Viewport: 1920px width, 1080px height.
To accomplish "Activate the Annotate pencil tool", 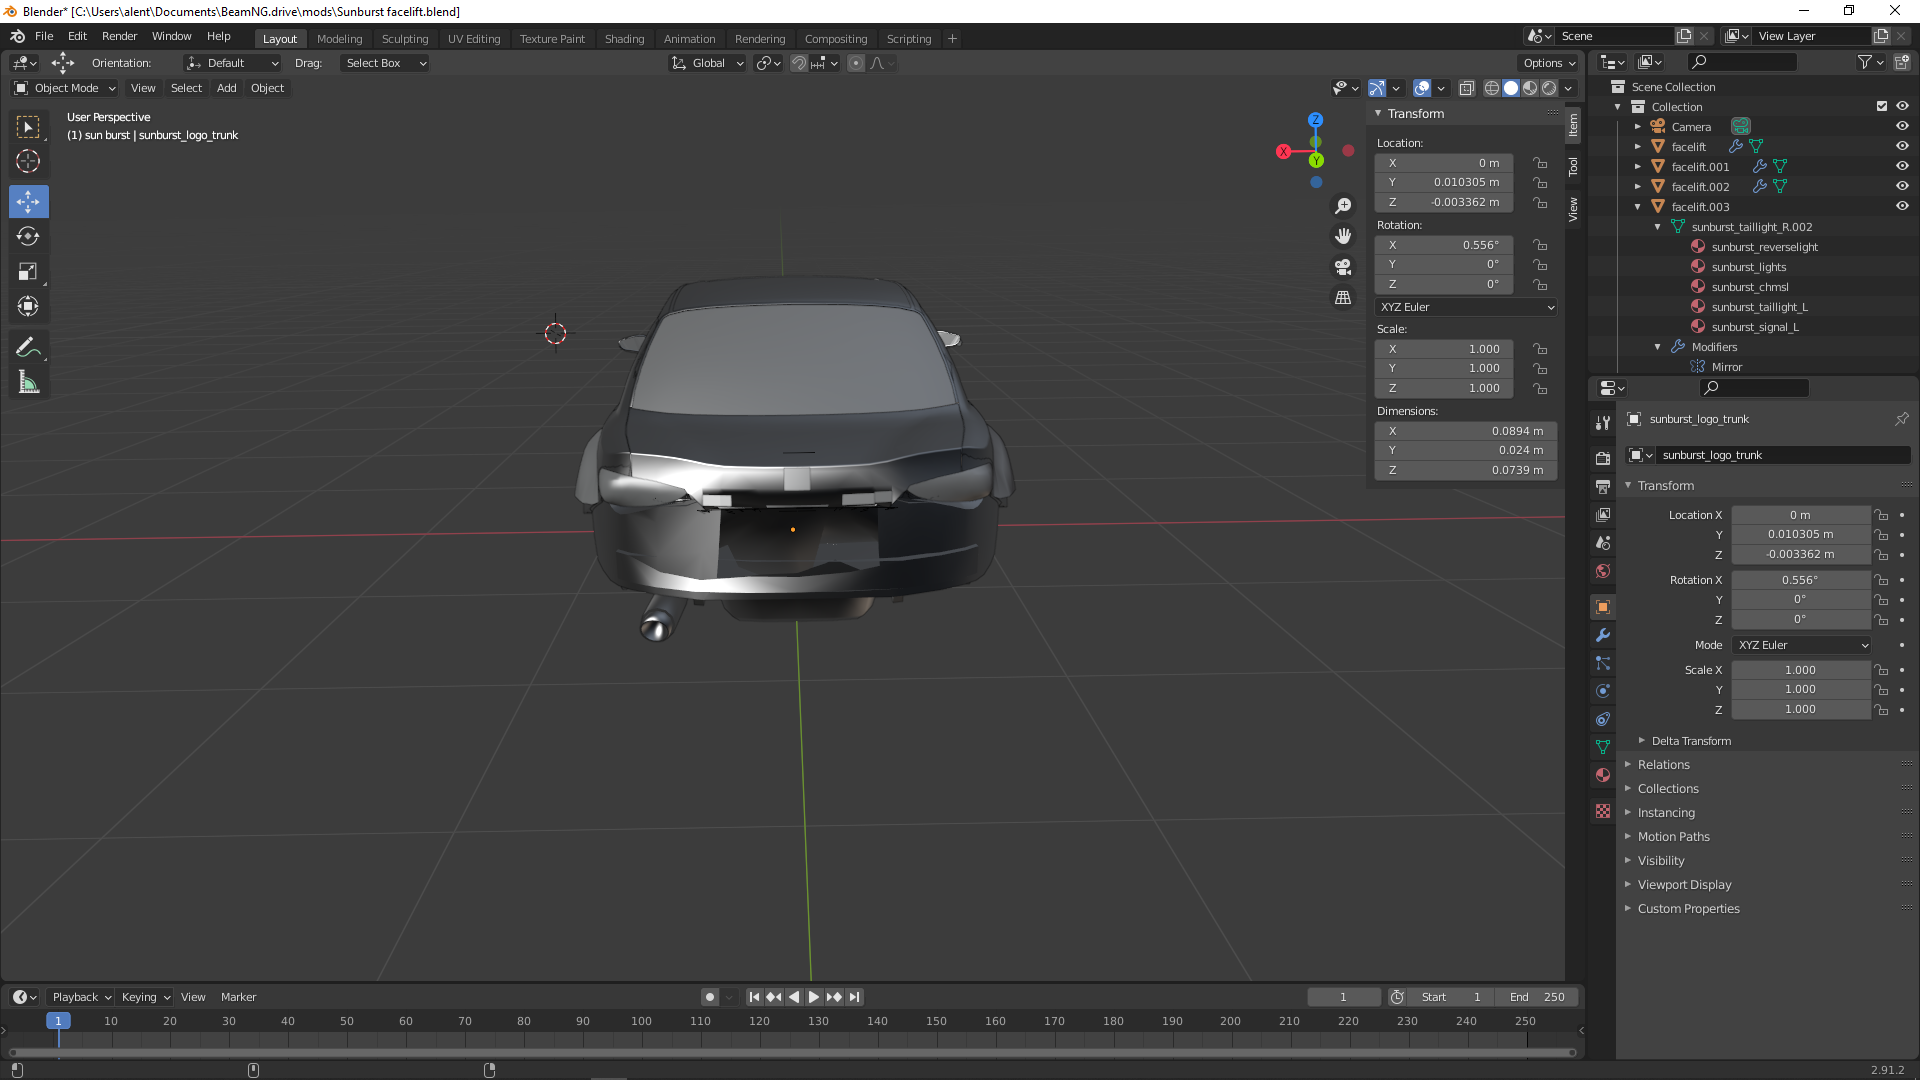I will (28, 347).
